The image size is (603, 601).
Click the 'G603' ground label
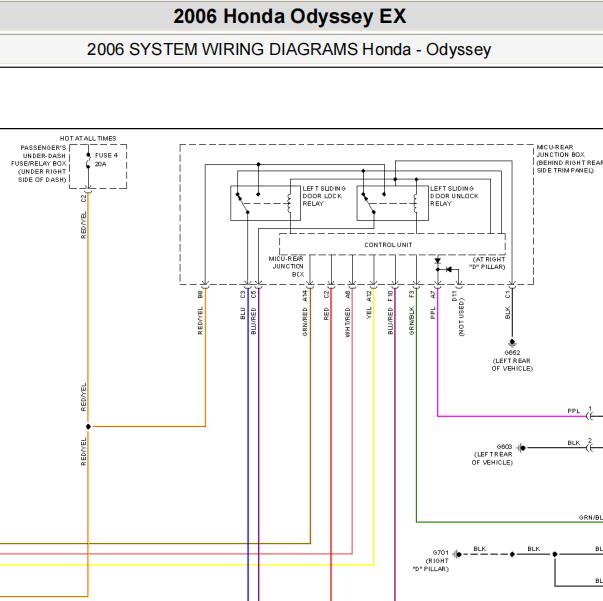click(504, 446)
